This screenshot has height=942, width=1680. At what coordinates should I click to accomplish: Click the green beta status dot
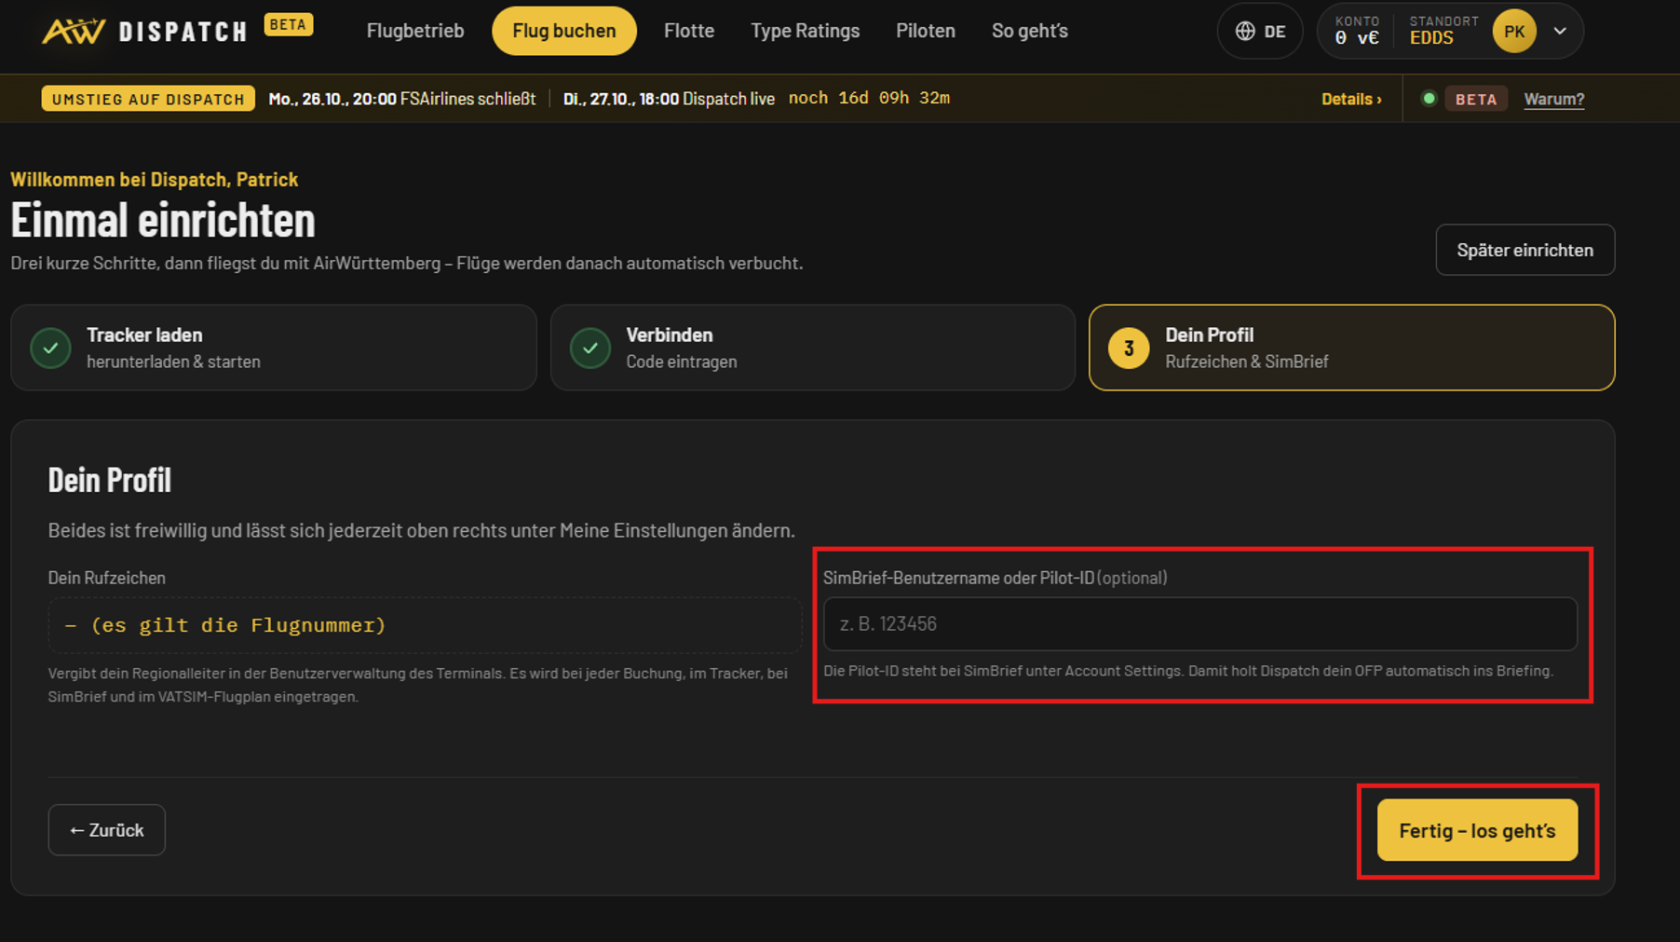click(1429, 99)
